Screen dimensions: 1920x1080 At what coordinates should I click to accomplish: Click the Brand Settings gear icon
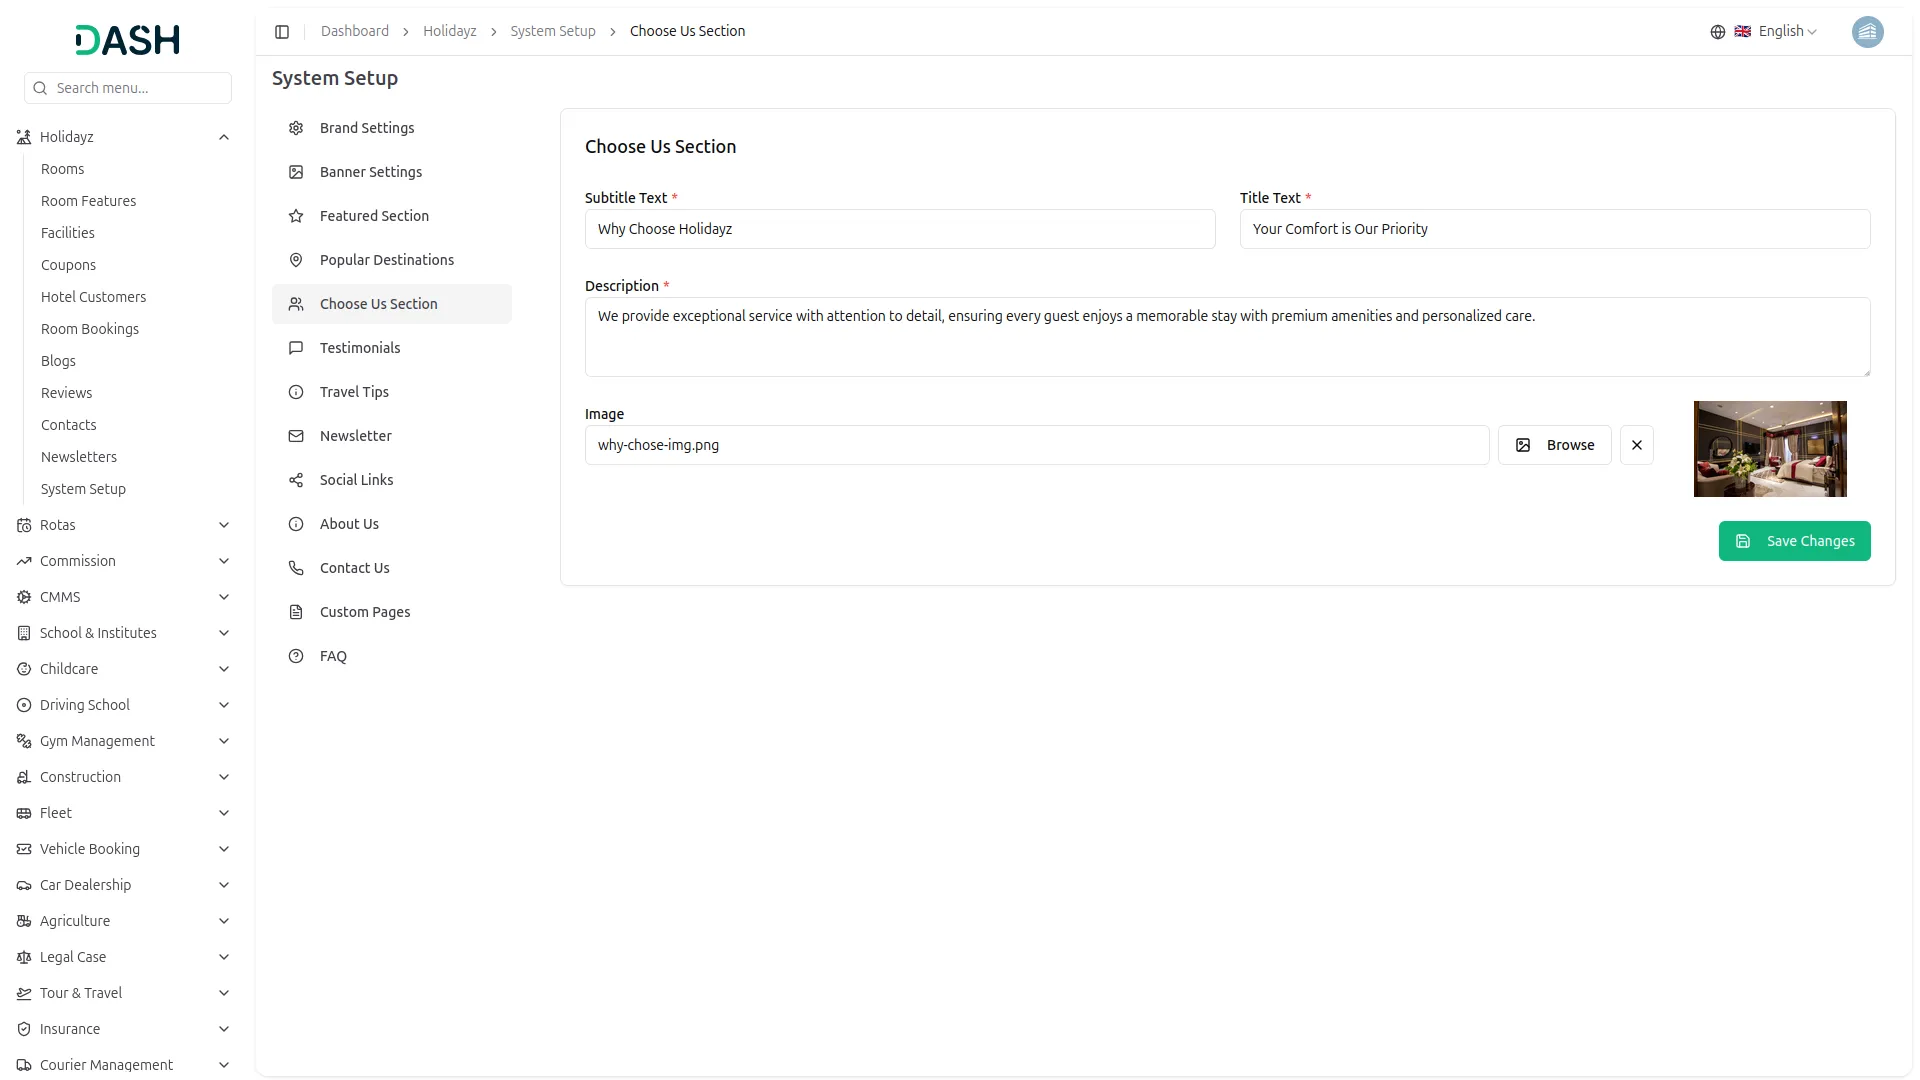click(296, 128)
